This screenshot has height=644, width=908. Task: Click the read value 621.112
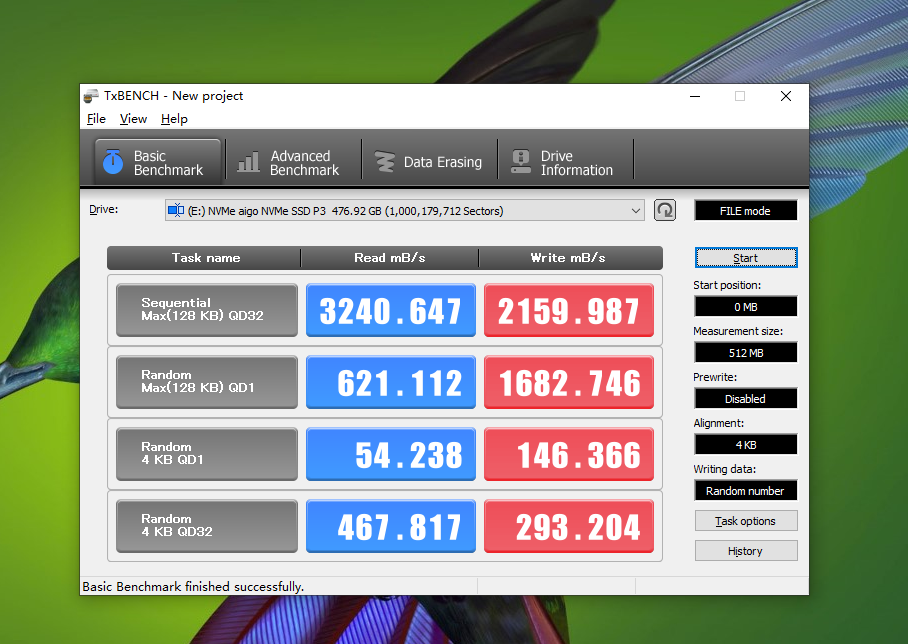click(x=391, y=382)
